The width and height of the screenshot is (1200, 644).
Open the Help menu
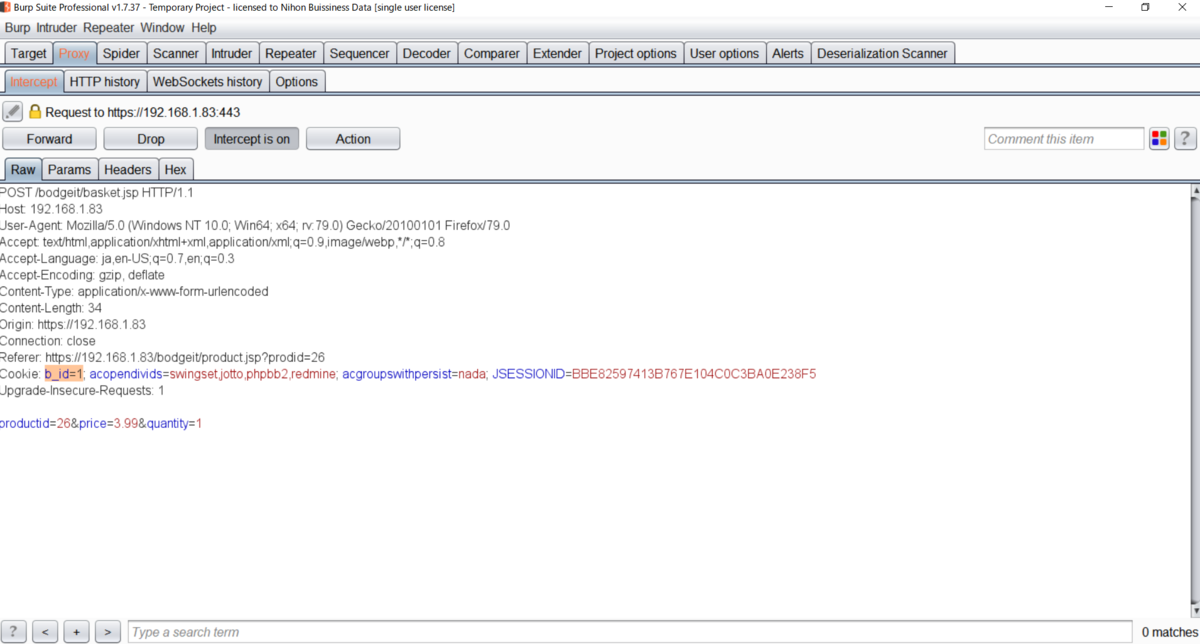[204, 28]
